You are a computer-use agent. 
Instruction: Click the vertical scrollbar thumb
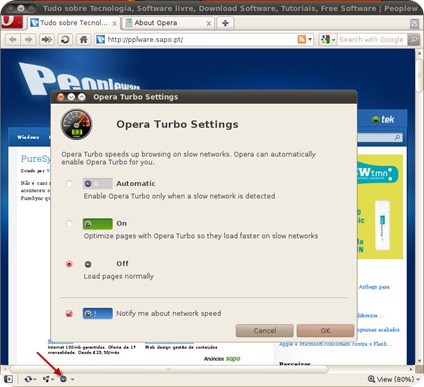click(x=420, y=75)
